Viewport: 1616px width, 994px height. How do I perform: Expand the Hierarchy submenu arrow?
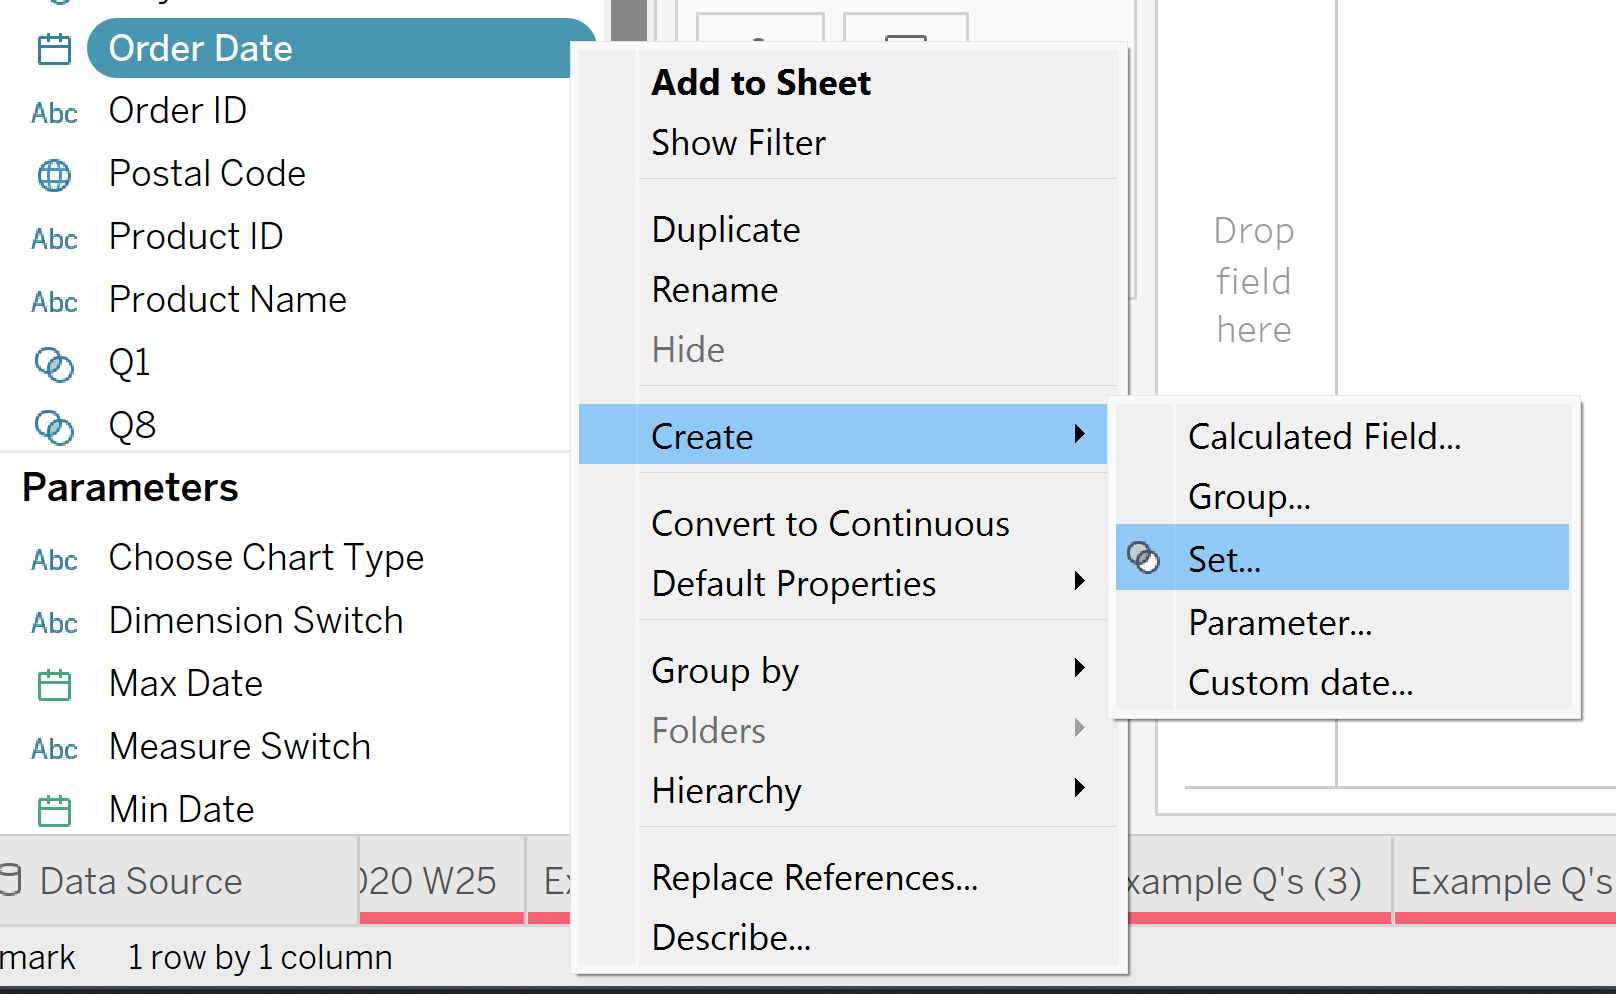[x=1079, y=788]
